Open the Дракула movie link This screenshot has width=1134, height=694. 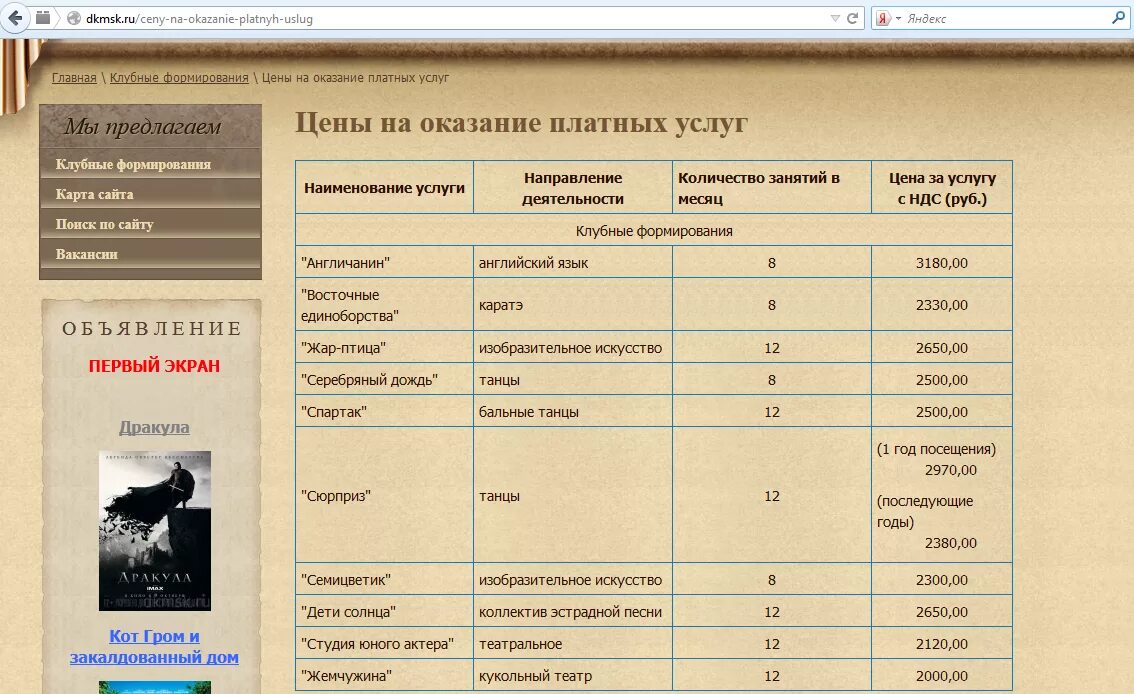coord(154,427)
